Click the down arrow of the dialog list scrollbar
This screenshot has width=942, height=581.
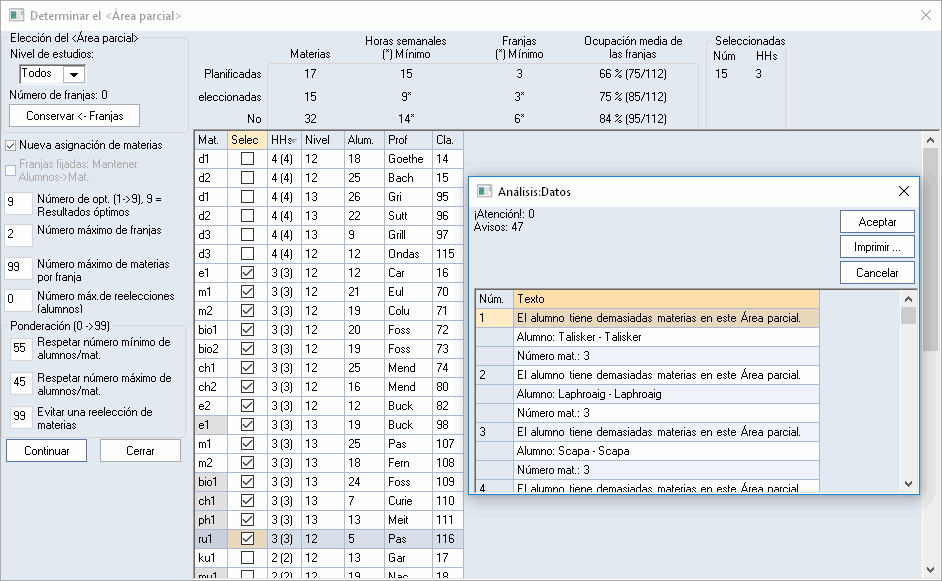(908, 484)
